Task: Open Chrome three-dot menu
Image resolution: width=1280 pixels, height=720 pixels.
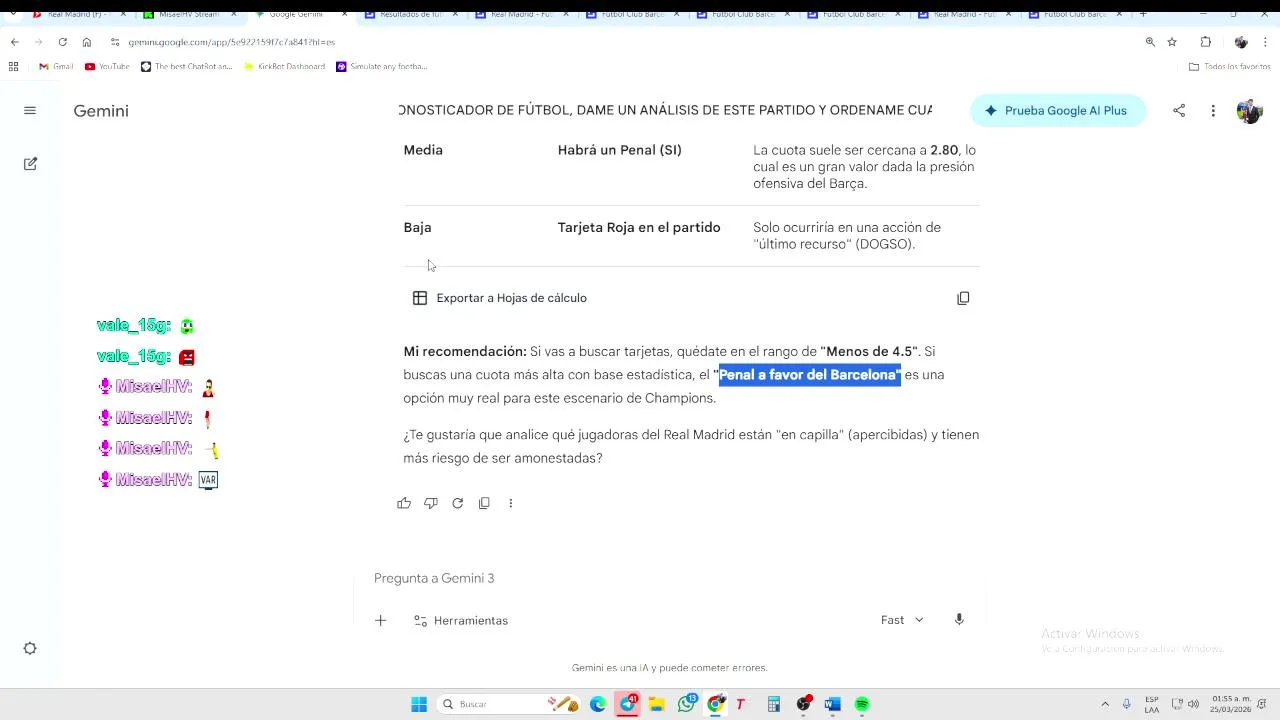Action: tap(1266, 42)
